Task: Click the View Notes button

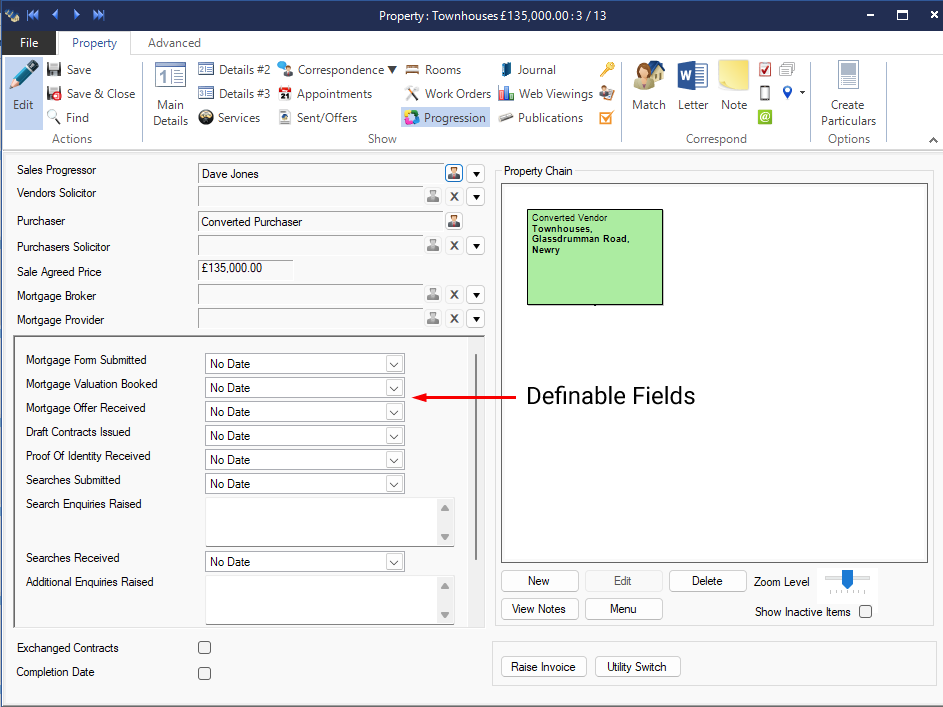Action: 539,608
